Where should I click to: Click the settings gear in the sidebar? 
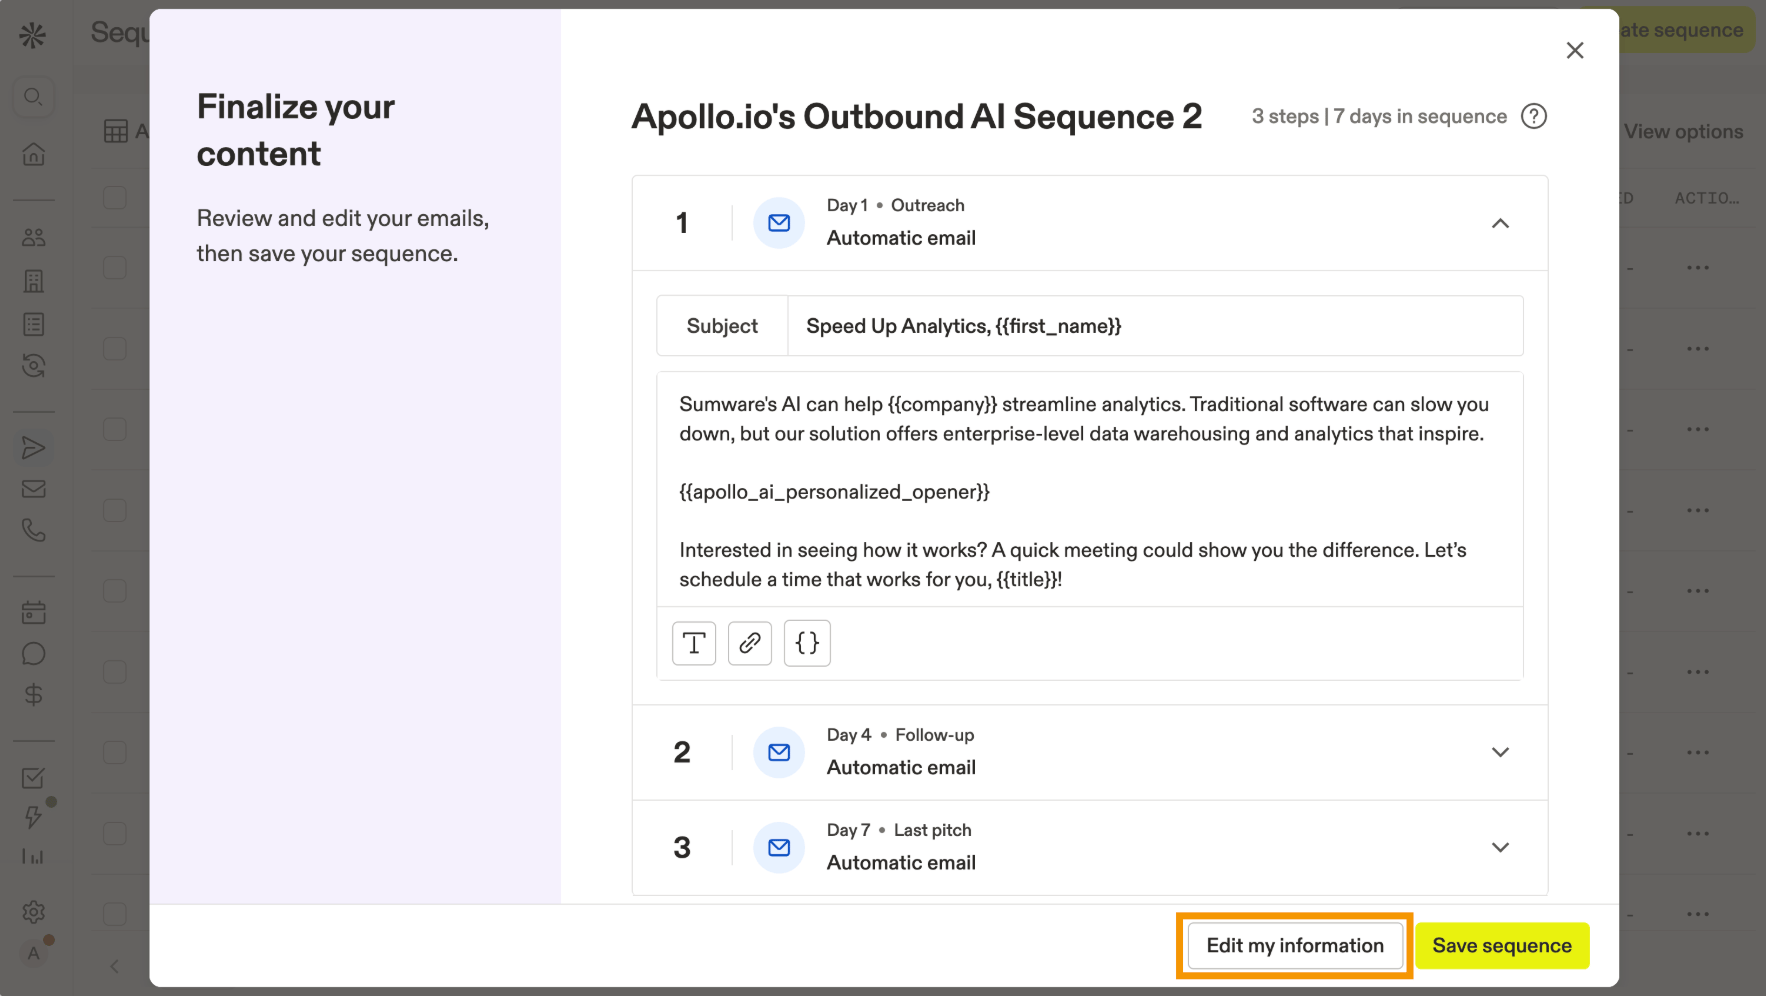coord(33,912)
